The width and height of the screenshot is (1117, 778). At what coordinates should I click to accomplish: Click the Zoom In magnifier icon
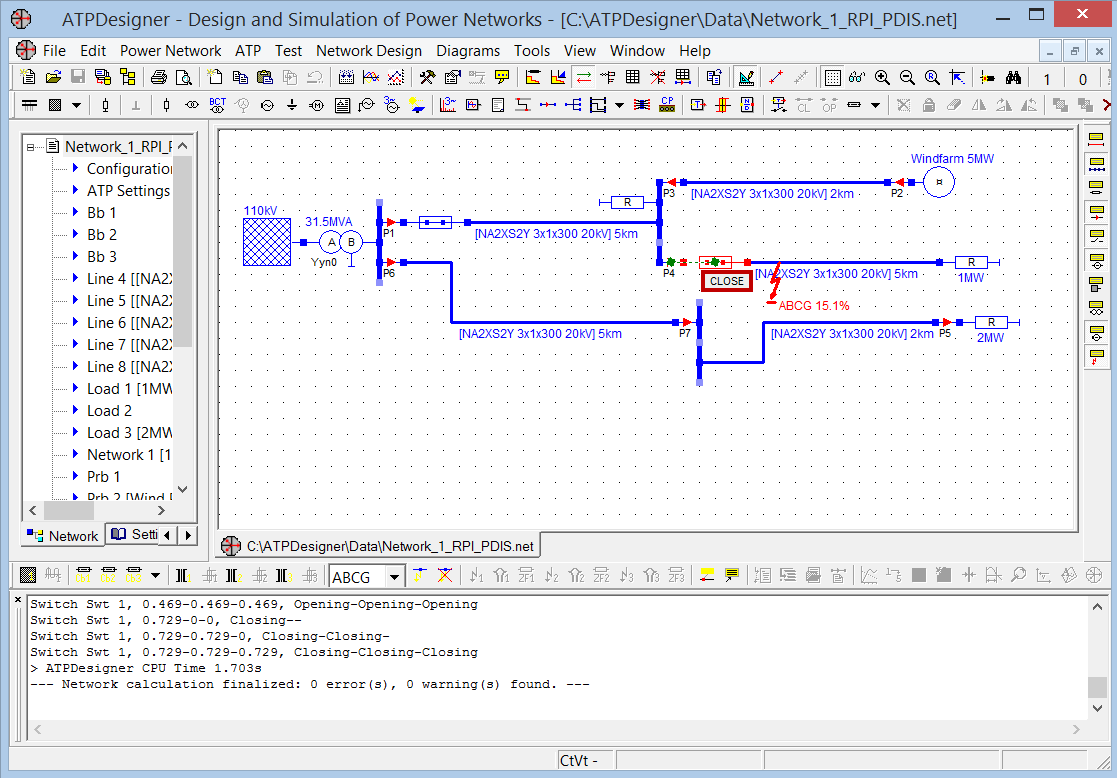(x=882, y=77)
